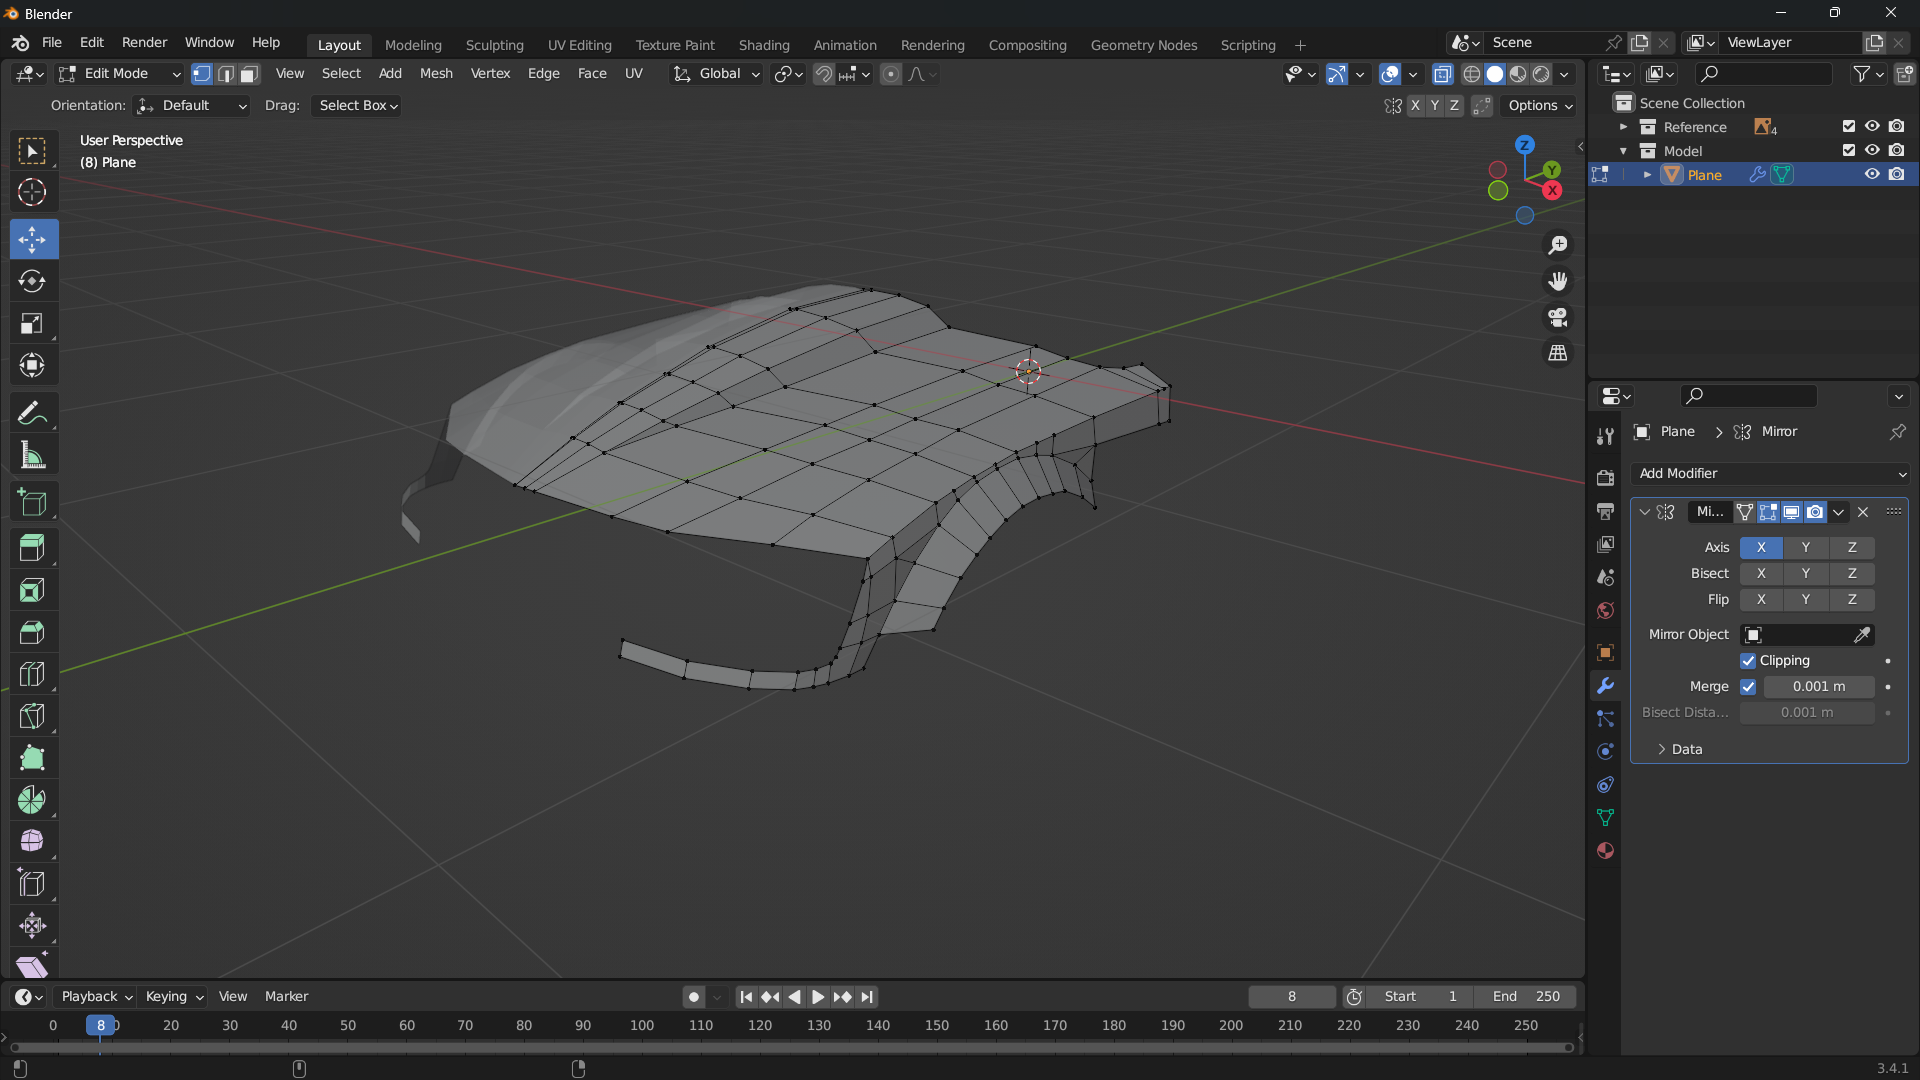Select the Measure tool
The height and width of the screenshot is (1080, 1920).
tap(32, 456)
